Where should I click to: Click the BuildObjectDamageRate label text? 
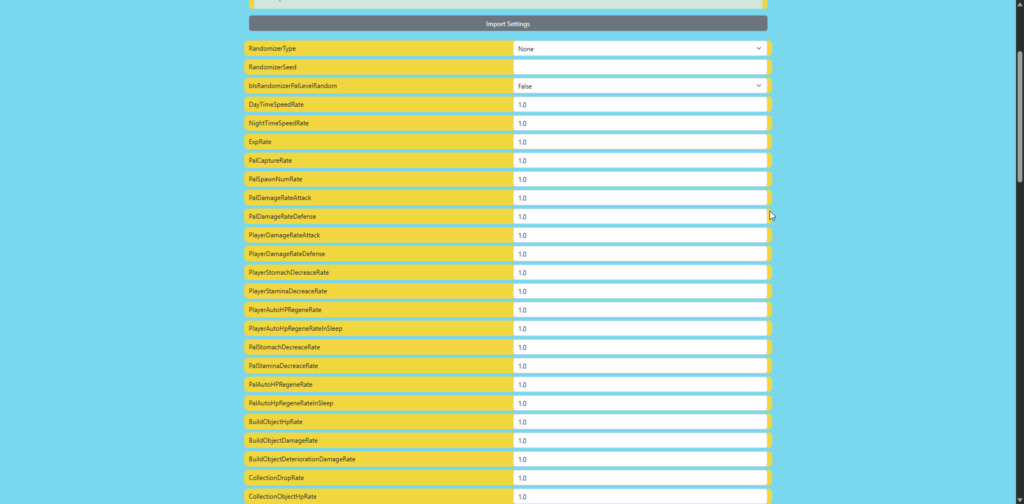(283, 441)
